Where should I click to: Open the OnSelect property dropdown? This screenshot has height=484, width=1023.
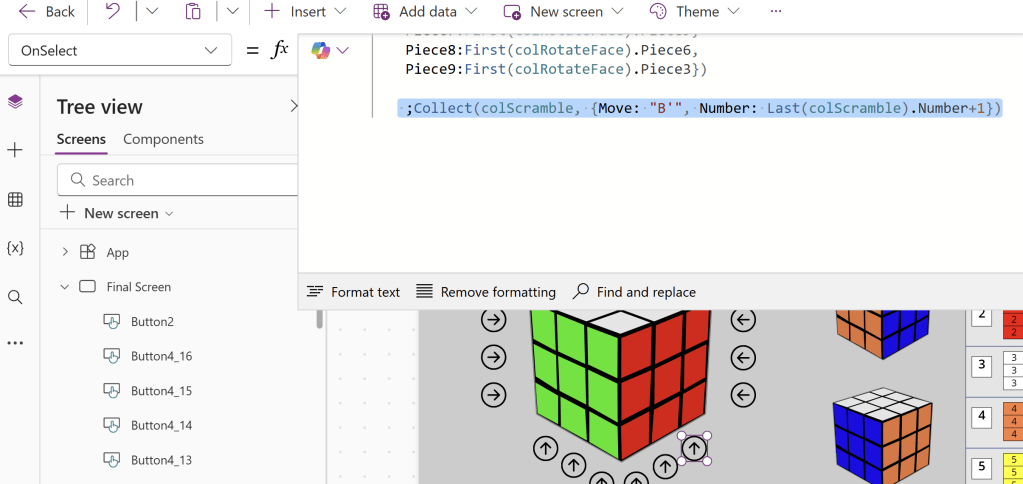pos(119,50)
